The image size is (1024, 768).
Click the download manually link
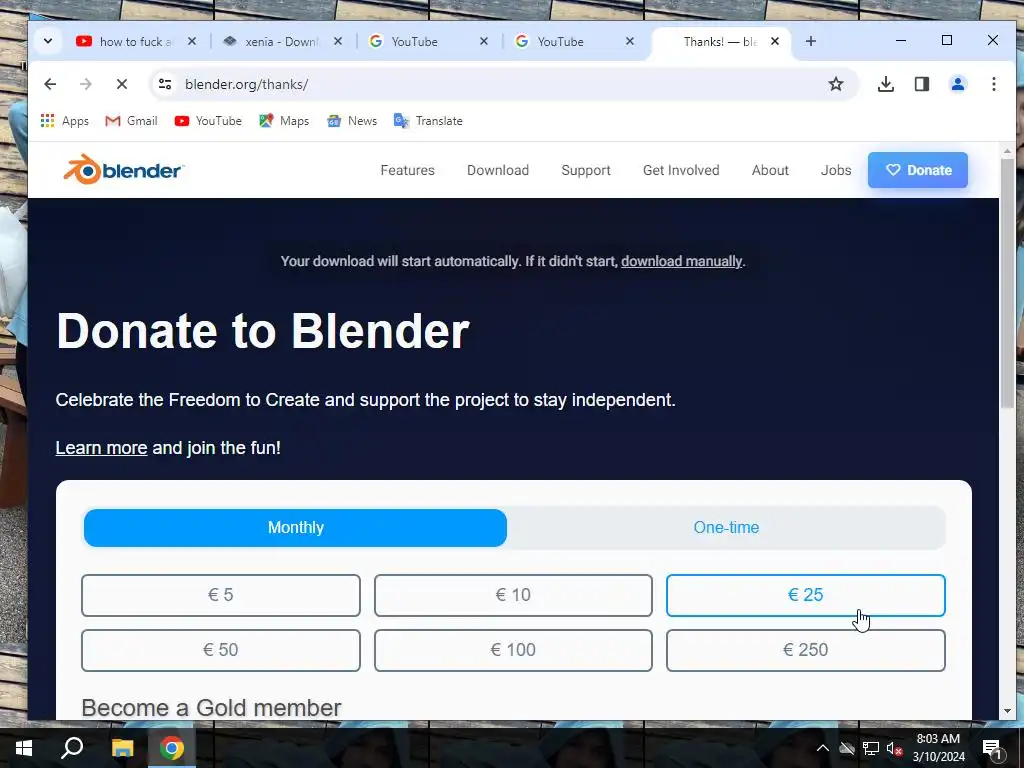(681, 261)
